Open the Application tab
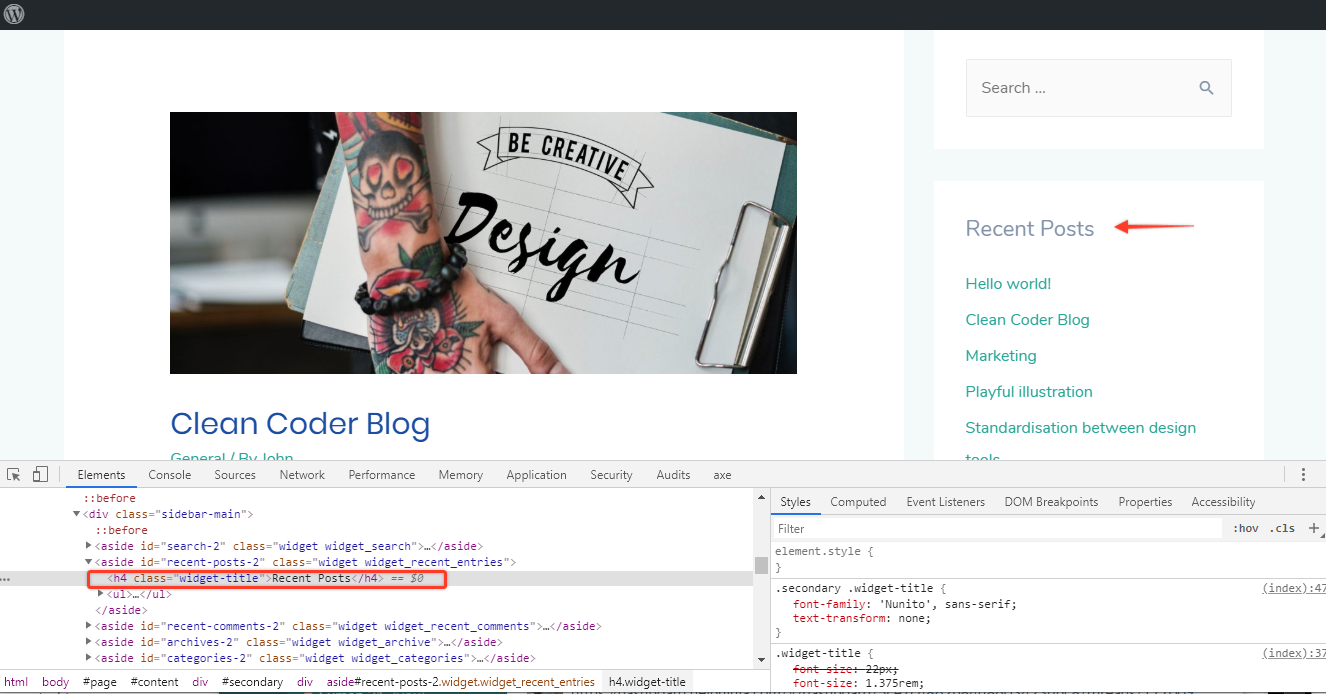The image size is (1326, 694). 536,475
